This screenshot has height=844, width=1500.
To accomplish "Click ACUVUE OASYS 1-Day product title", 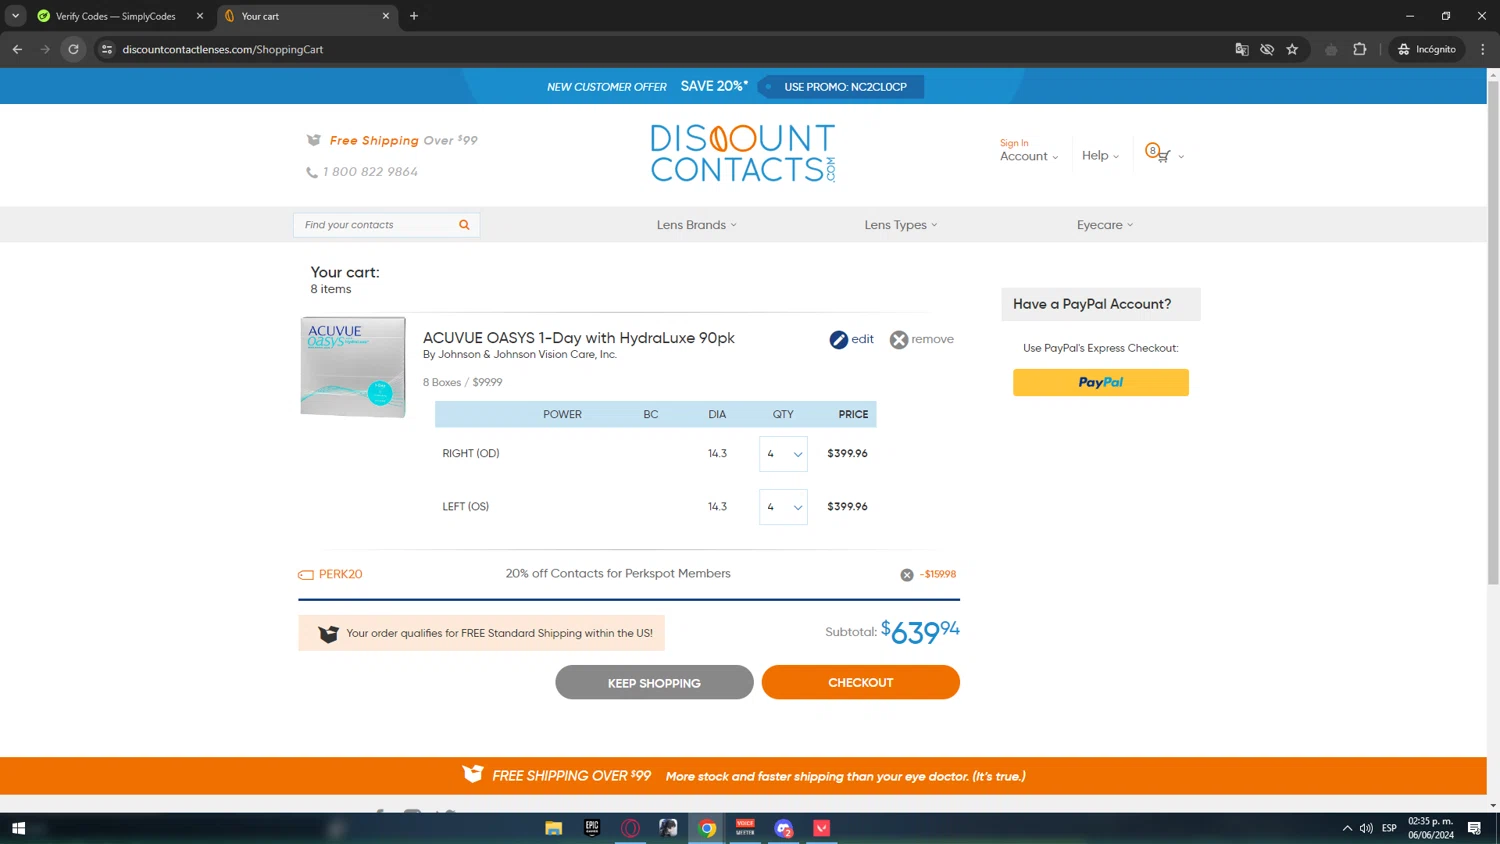I will coord(578,338).
